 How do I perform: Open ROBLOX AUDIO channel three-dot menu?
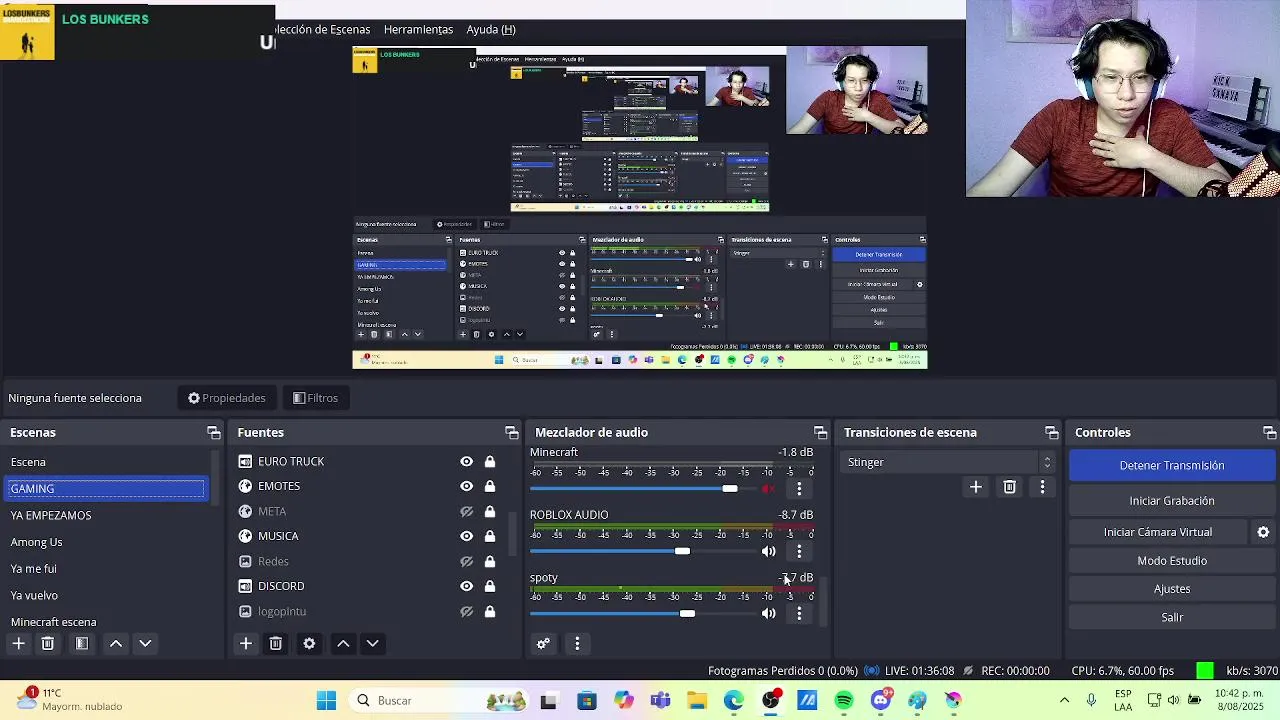799,552
